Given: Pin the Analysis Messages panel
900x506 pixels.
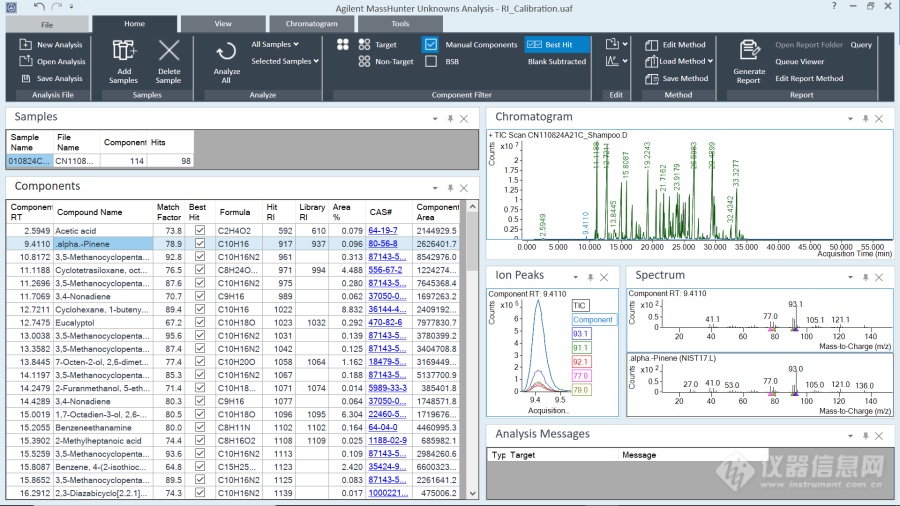Looking at the screenshot, I should click(866, 436).
